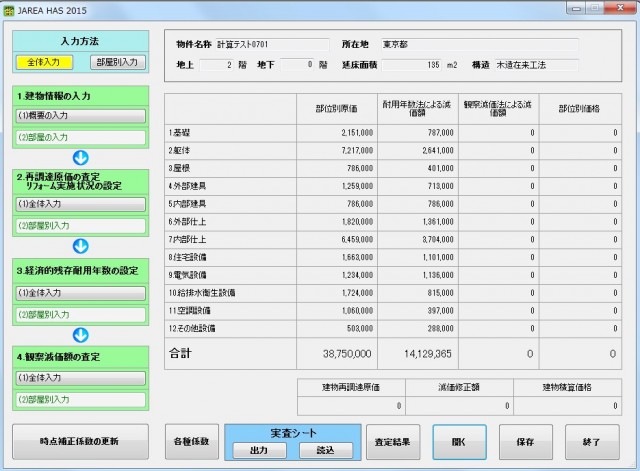The height and width of the screenshot is (471, 640).
Task: Click the 地上 floors field
Action: tap(217, 65)
